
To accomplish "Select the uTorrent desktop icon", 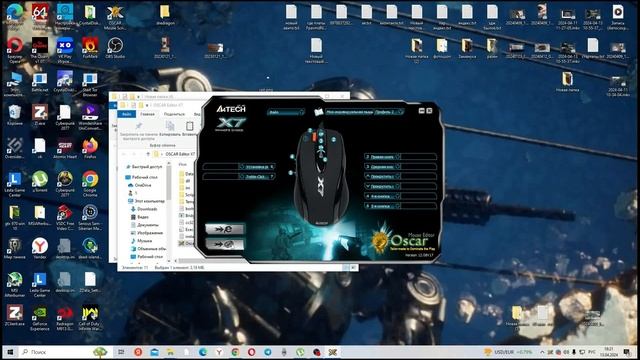I will [x=40, y=182].
